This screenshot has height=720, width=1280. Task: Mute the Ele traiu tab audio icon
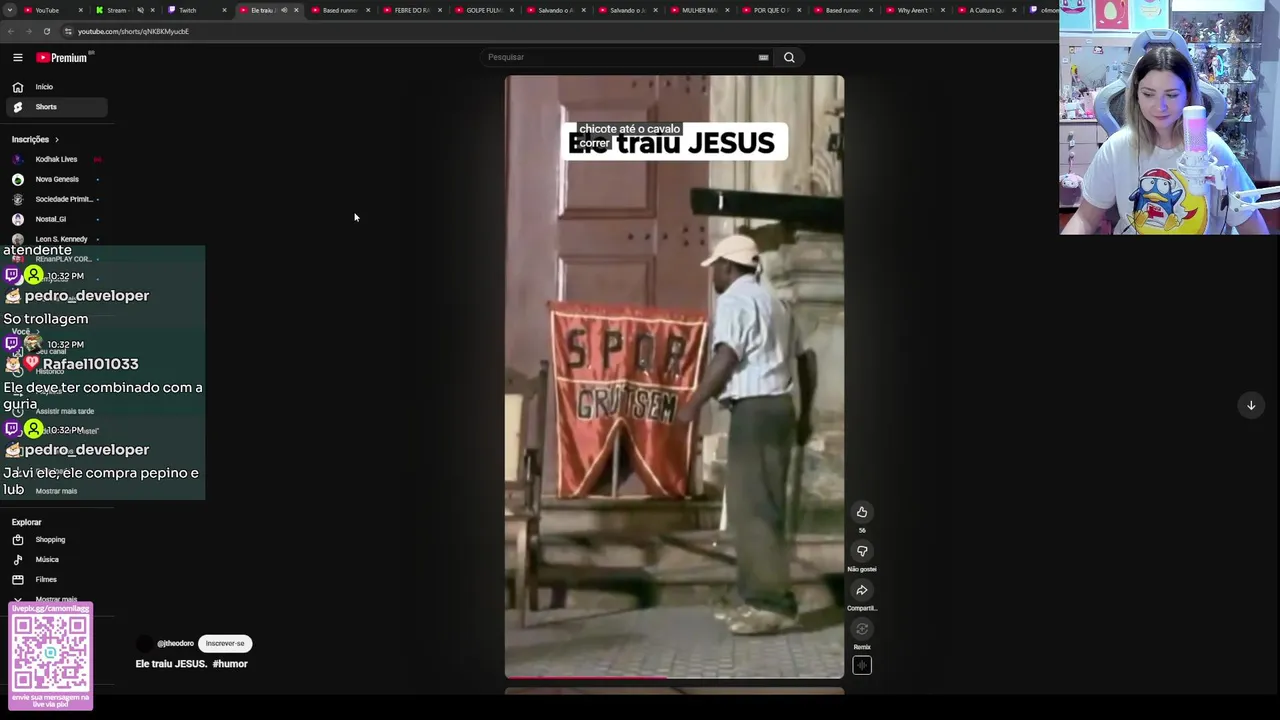click(284, 10)
